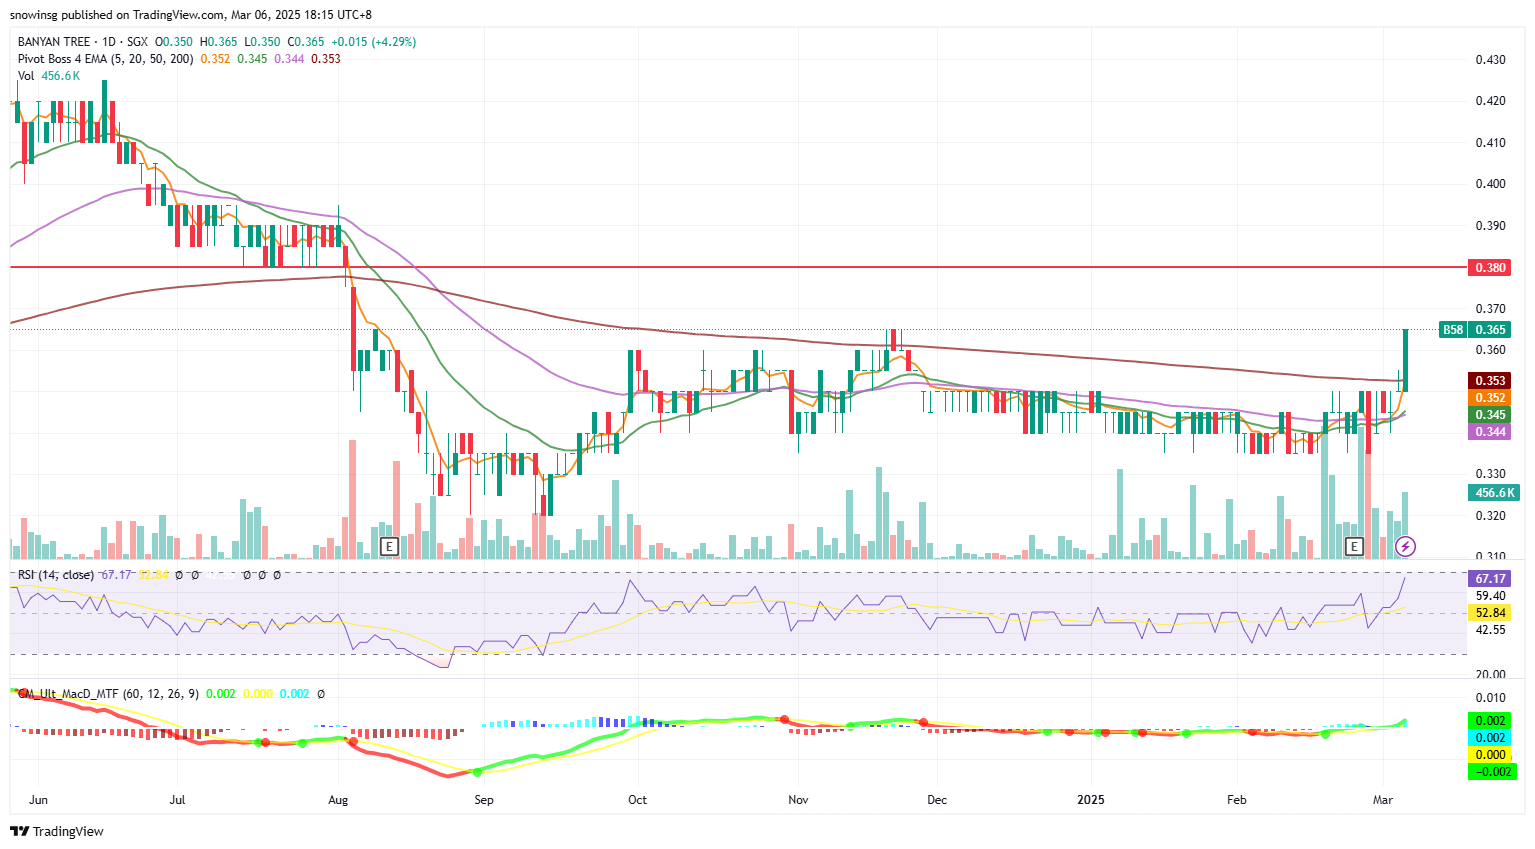The width and height of the screenshot is (1535, 849).
Task: Click the yellow 0.000 MACD axis label
Action: (x=1491, y=754)
